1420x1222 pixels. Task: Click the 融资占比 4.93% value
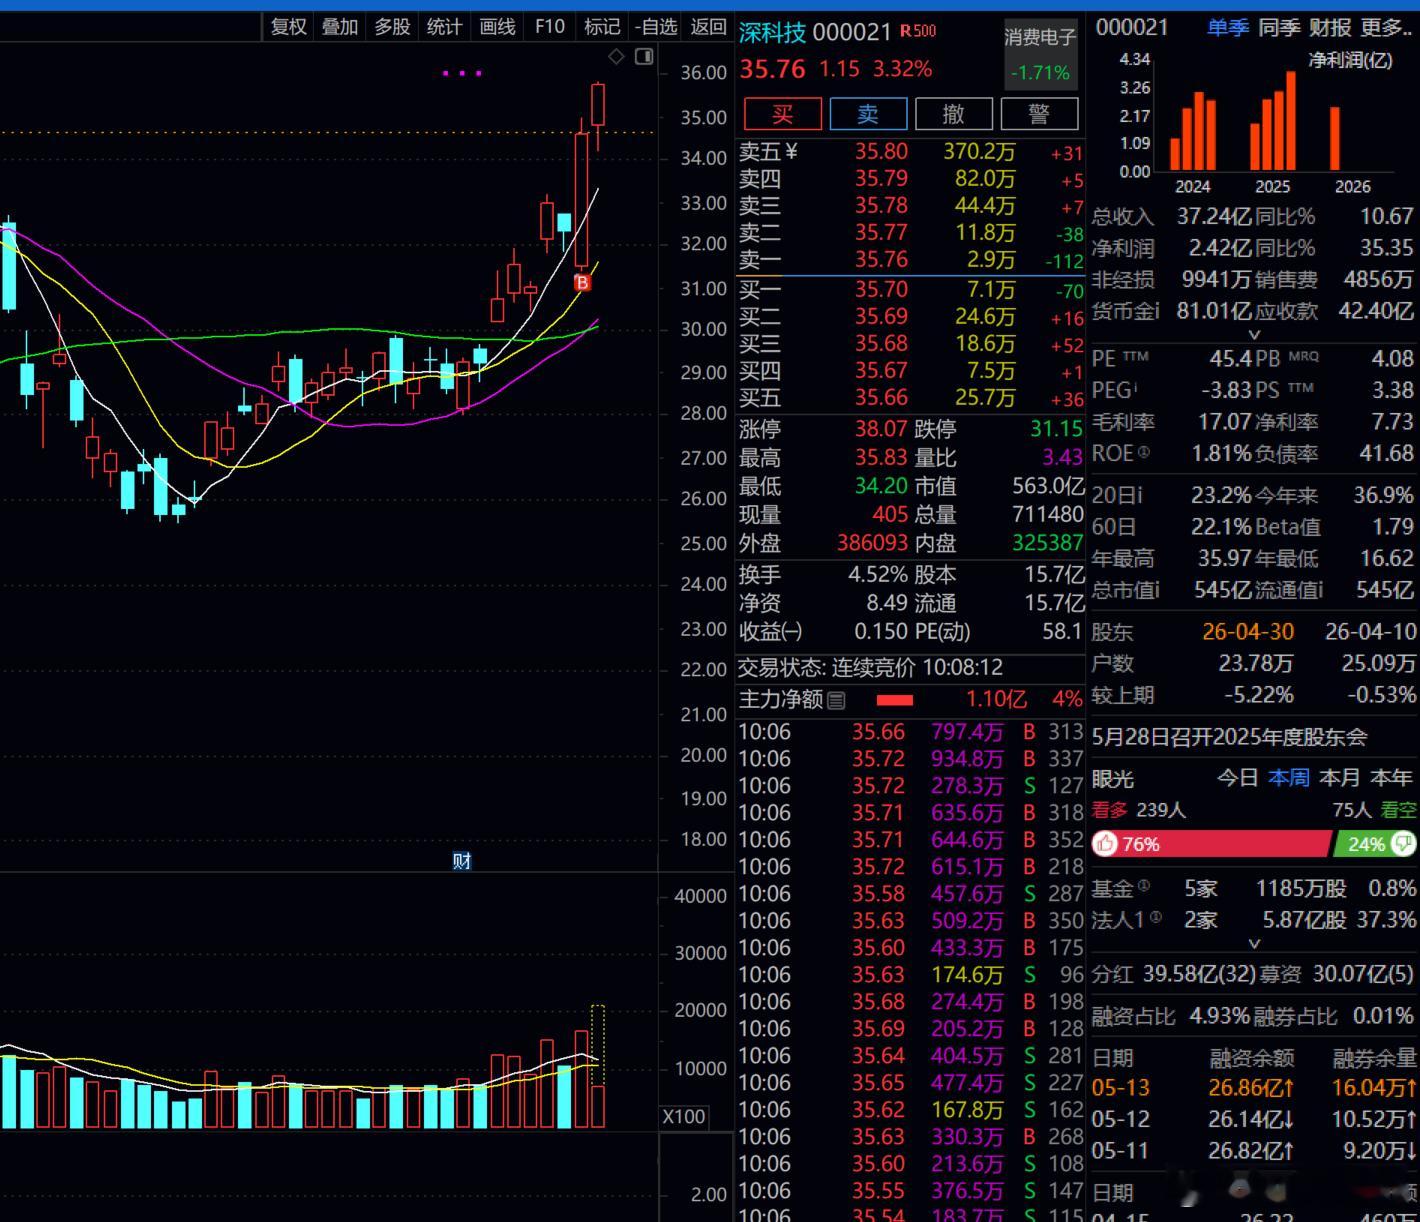pyautogui.click(x=1219, y=1016)
